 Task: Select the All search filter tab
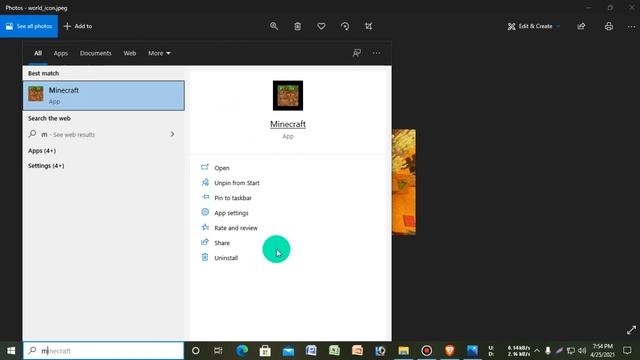tap(38, 53)
